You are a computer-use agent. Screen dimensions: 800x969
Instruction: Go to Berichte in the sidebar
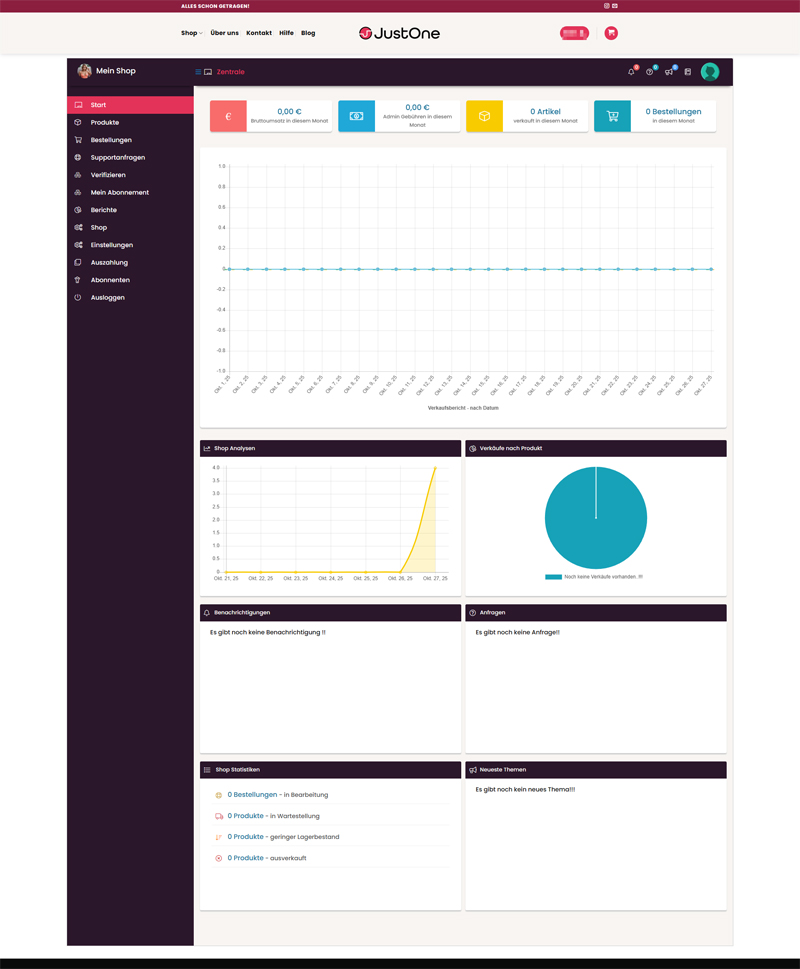(x=104, y=209)
